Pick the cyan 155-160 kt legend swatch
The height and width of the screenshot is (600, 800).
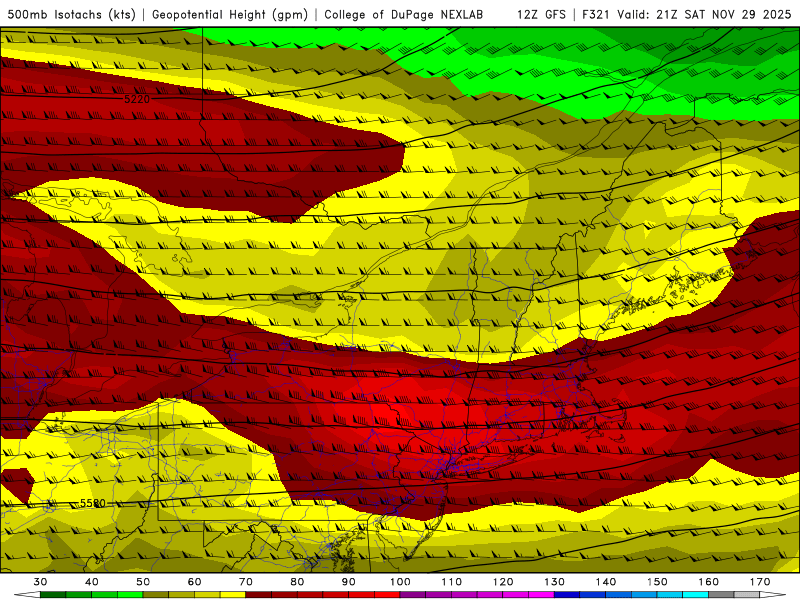coord(695,595)
